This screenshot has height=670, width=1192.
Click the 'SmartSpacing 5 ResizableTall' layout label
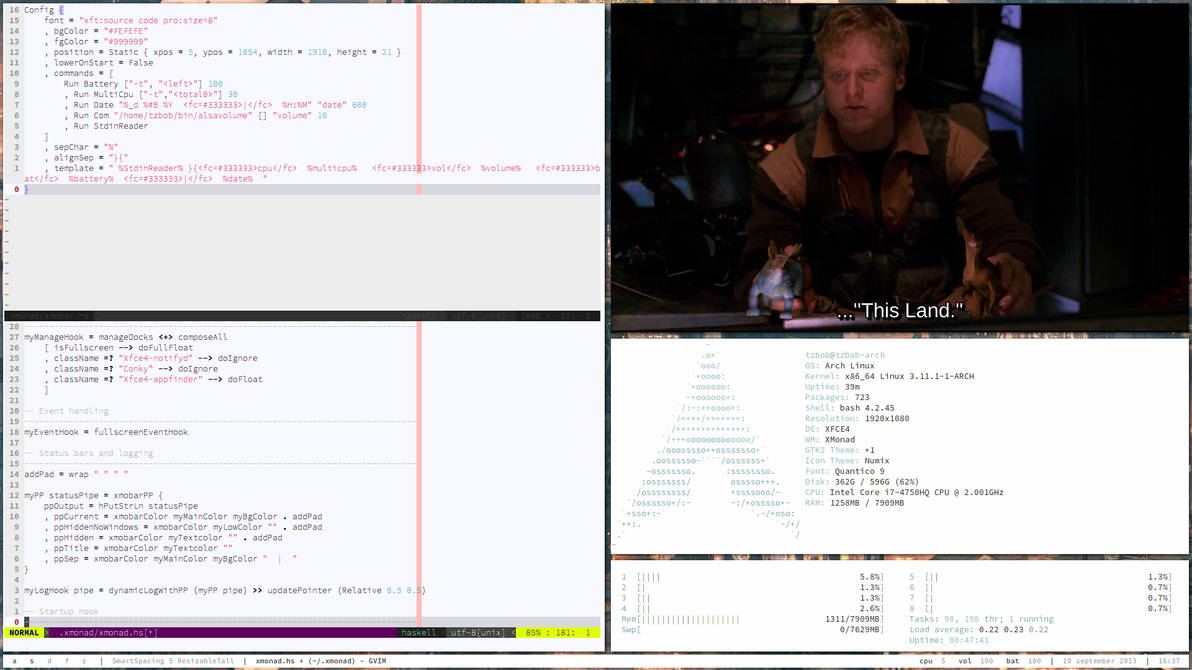173,661
